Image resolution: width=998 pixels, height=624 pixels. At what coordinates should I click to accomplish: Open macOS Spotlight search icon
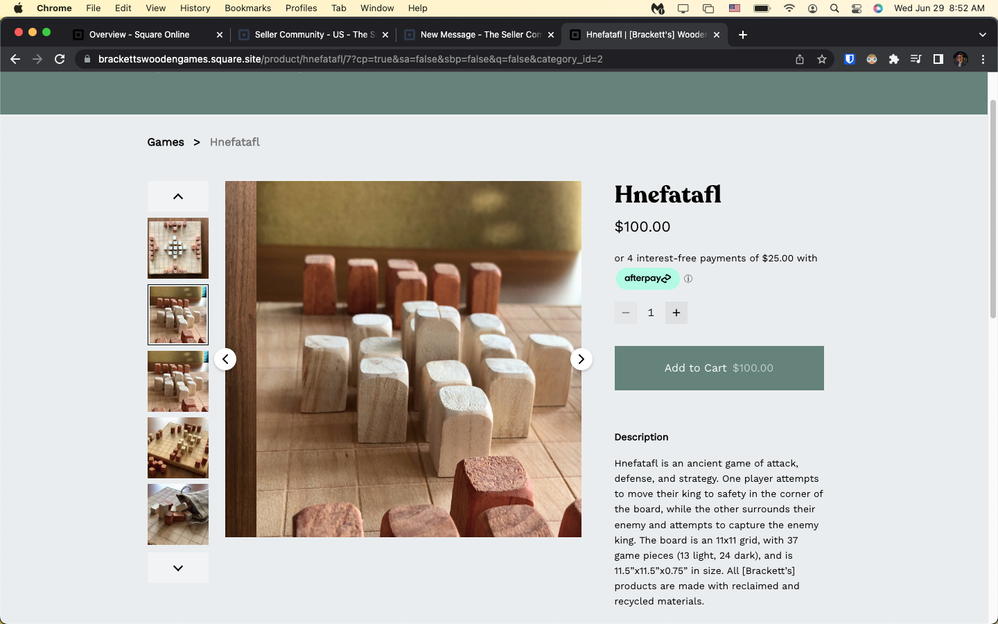834,8
